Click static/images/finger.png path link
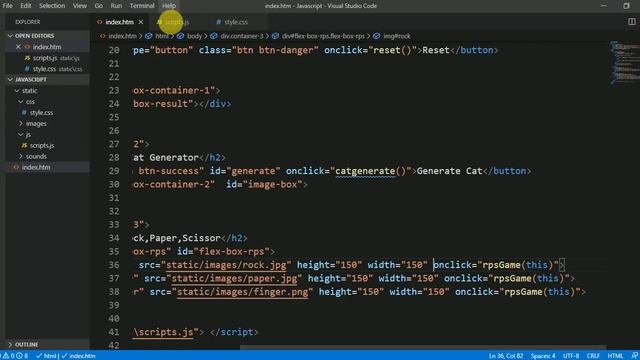Image resolution: width=640 pixels, height=360 pixels. [x=242, y=292]
